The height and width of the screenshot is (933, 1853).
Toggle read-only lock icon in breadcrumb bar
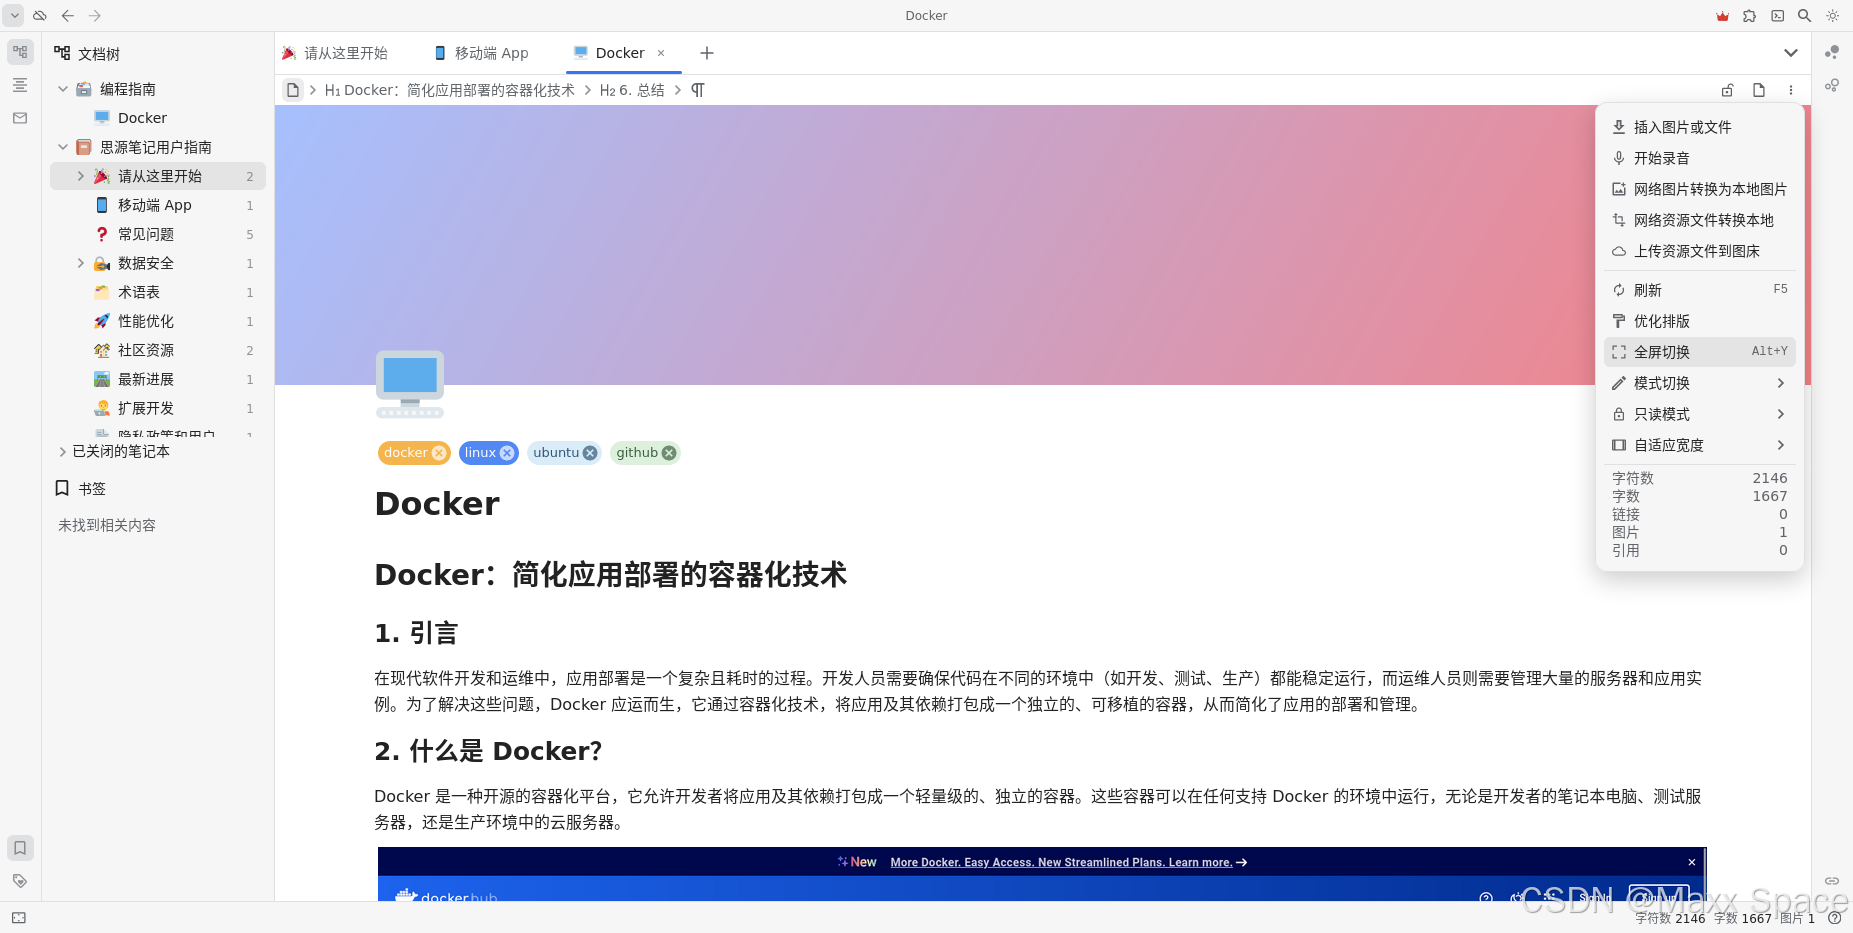1727,90
